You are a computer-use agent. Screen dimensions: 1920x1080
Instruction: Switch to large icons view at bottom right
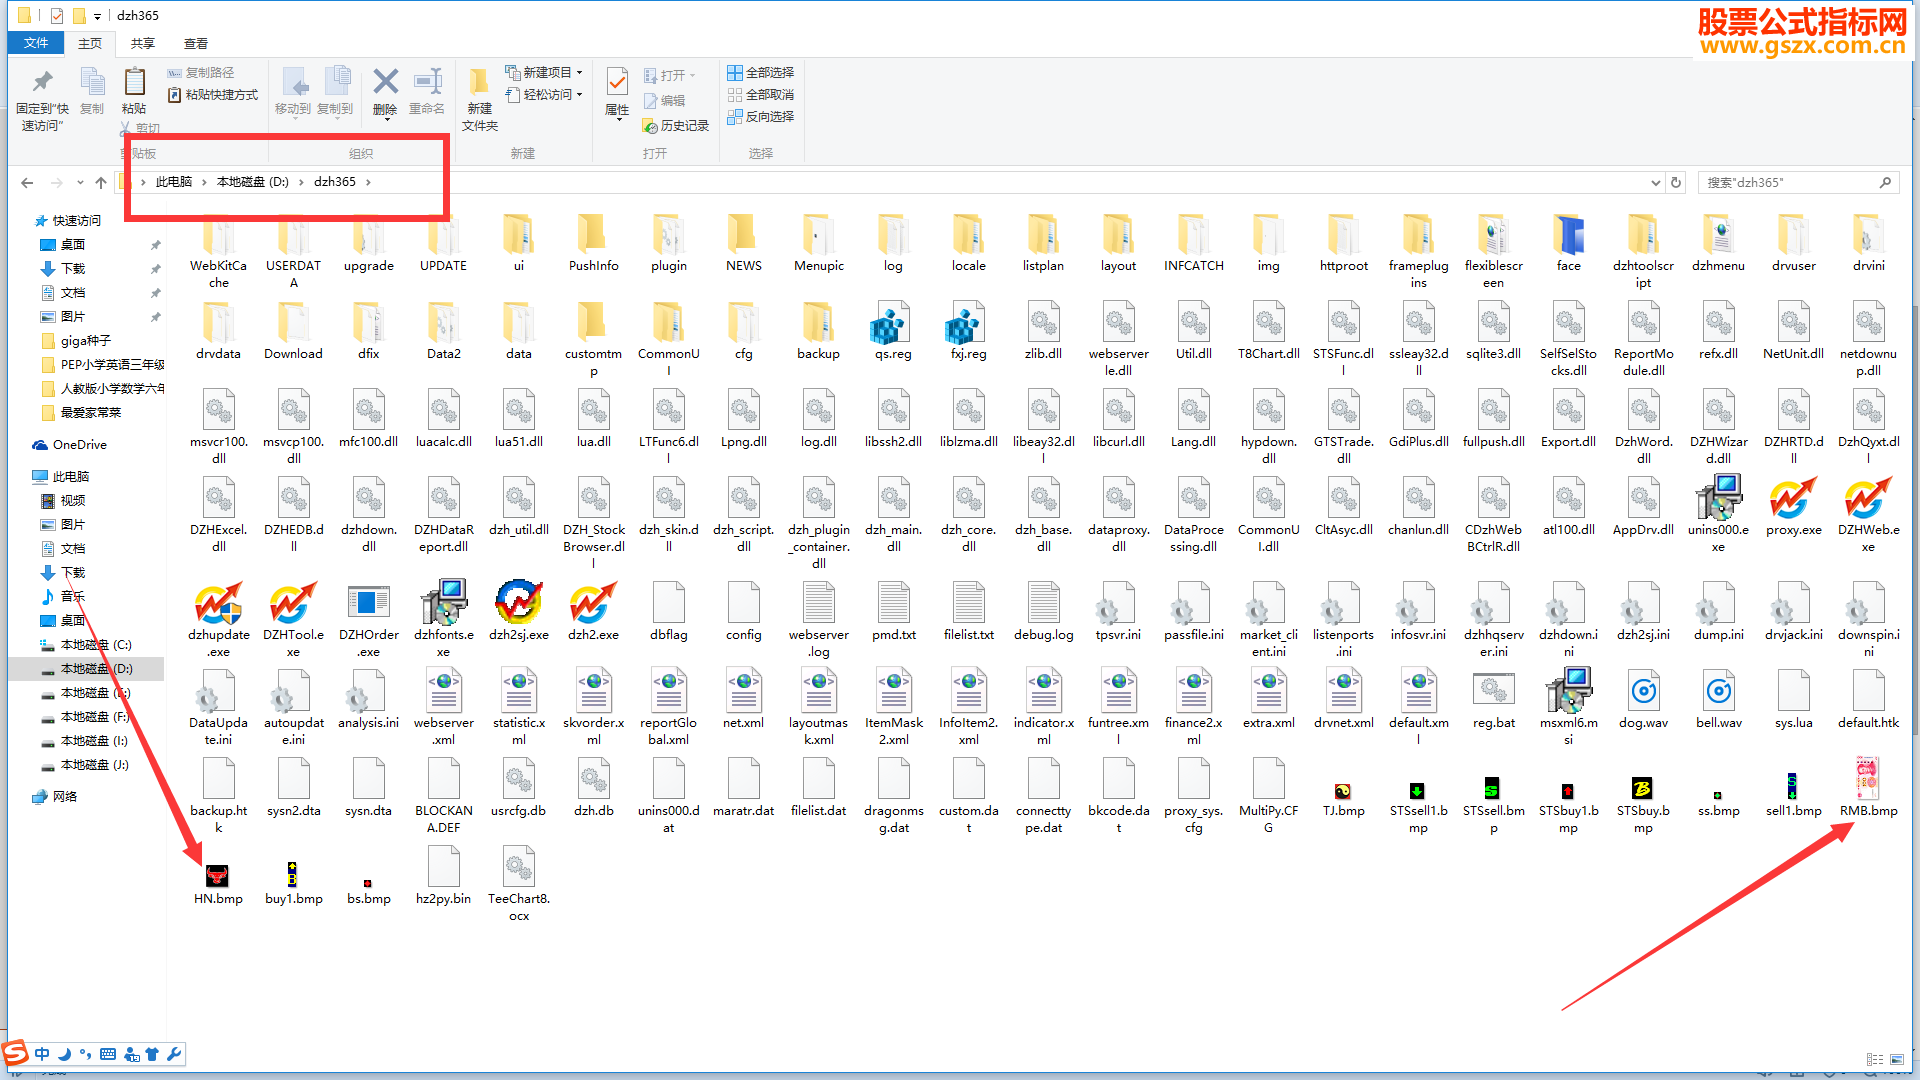1896,1059
